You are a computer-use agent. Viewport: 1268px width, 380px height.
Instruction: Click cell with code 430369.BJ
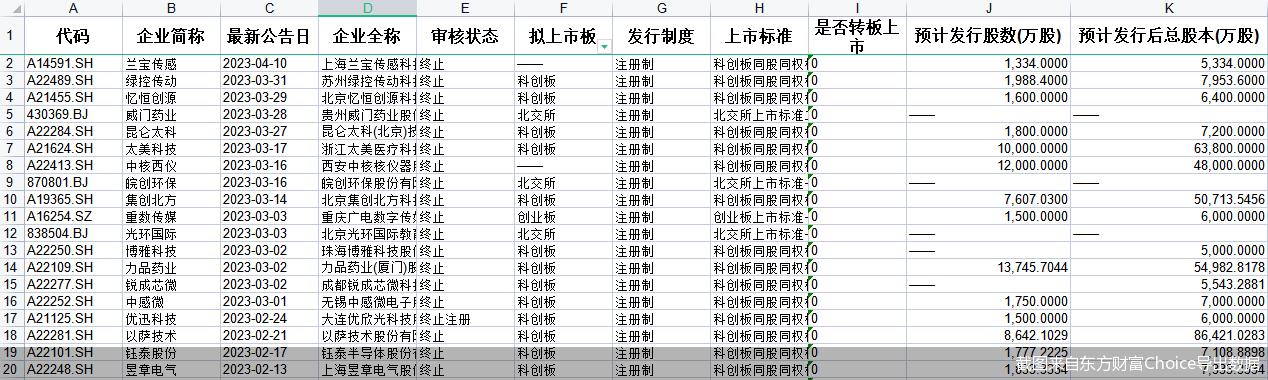pos(72,115)
